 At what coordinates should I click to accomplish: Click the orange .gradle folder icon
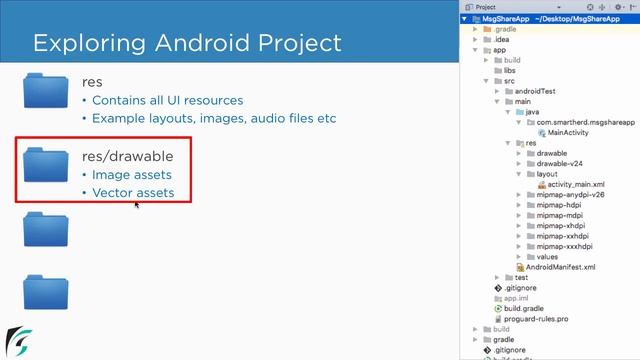487,29
